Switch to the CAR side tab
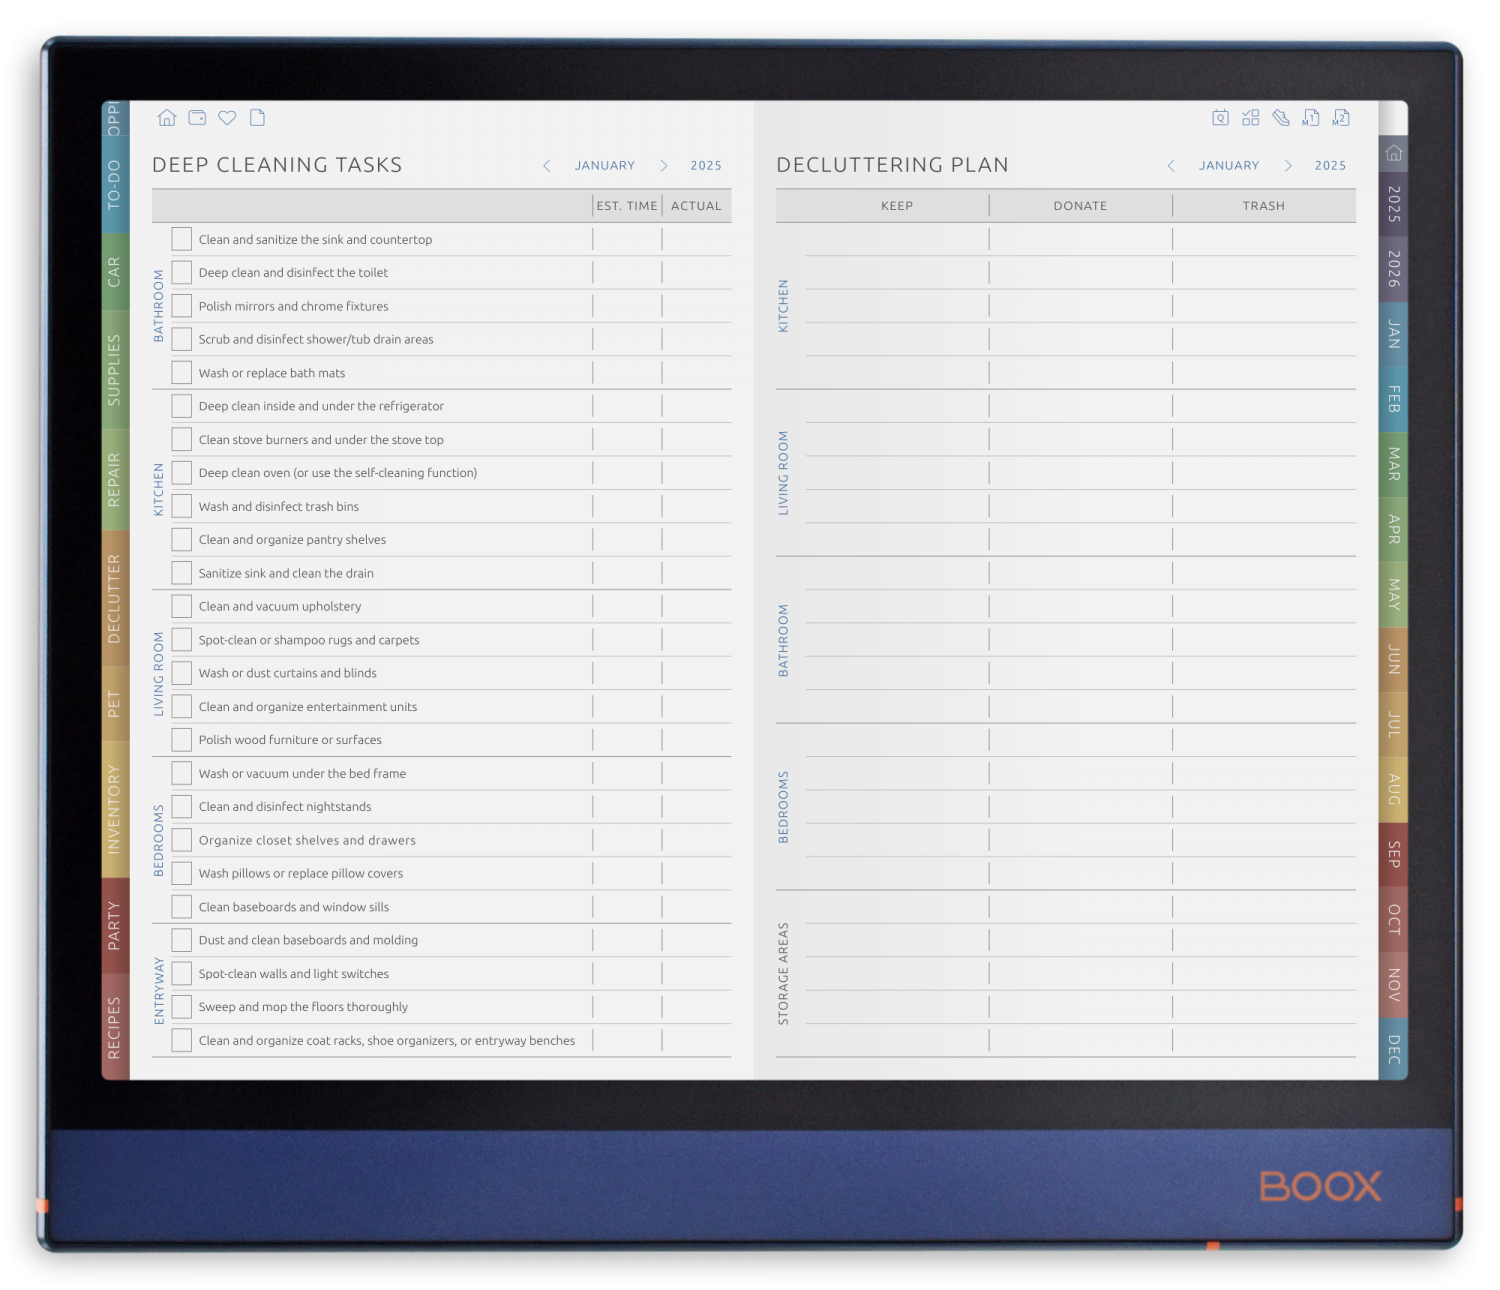Viewport: 1500px width, 1290px height. [114, 272]
